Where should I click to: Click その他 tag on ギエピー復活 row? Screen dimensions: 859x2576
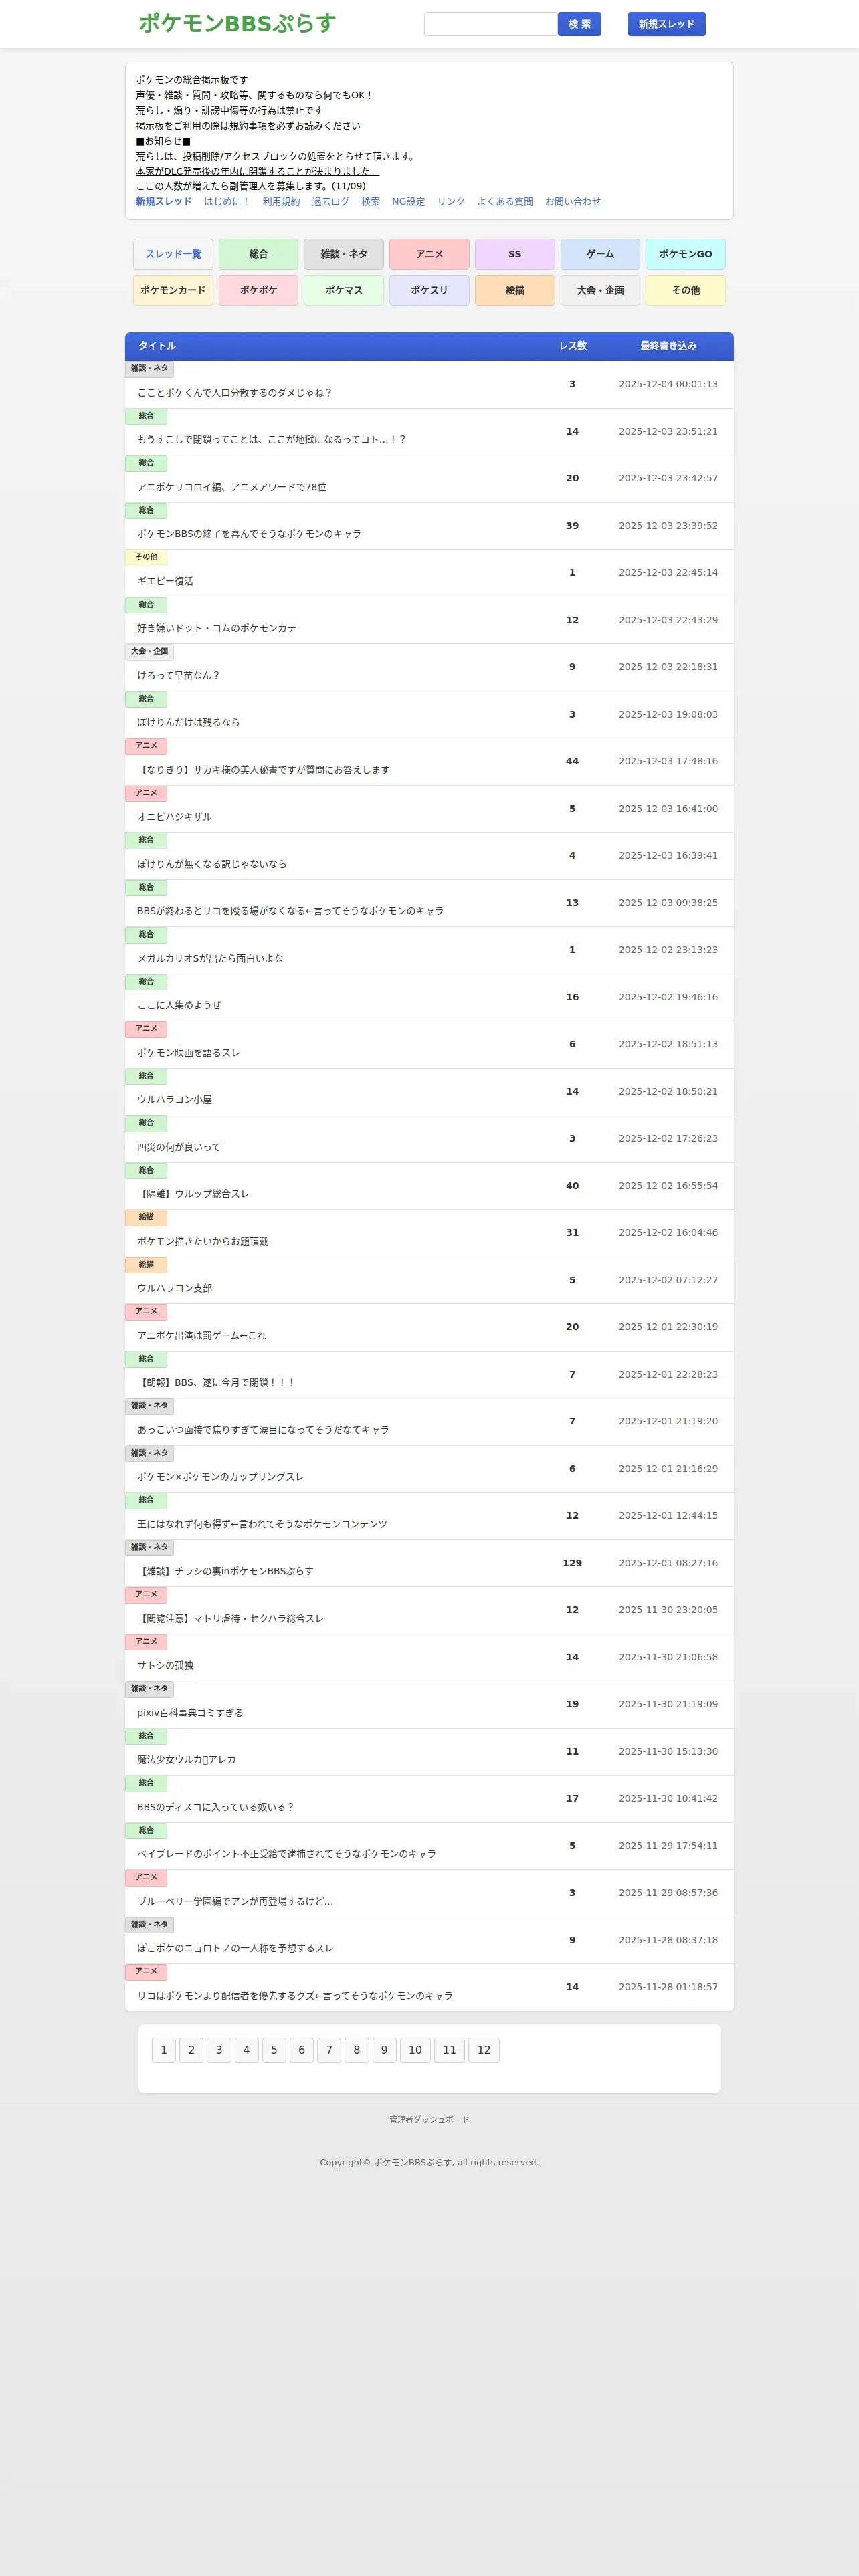[x=146, y=557]
